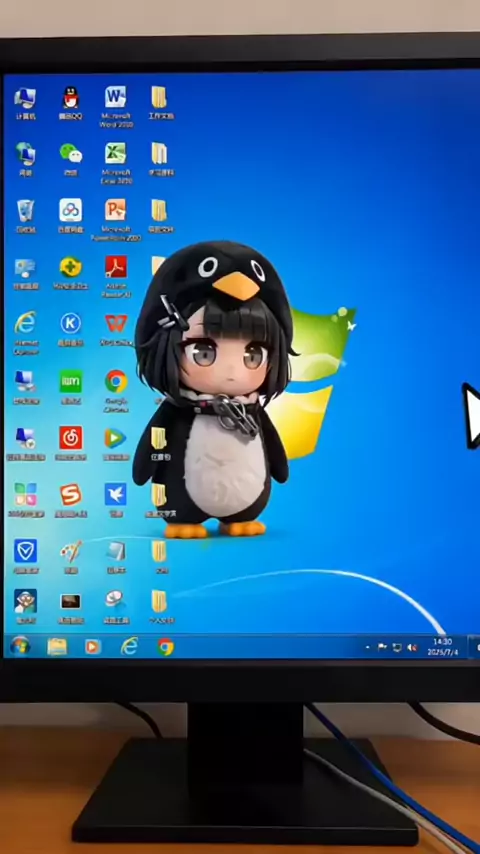
Task: Launch WPS Office red icon
Action: click(x=116, y=324)
